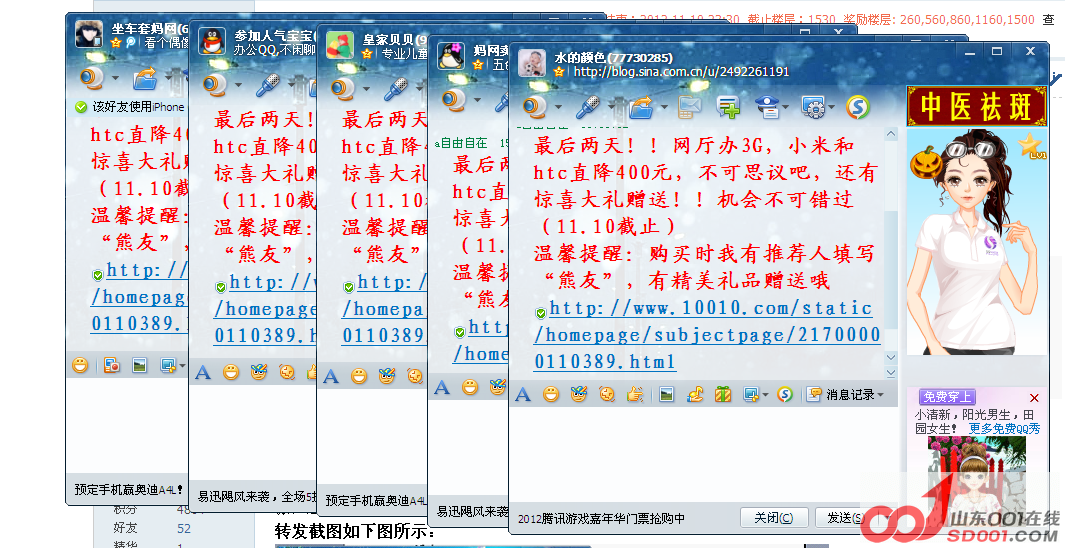
Task: Close the QQ秀 ad with red X
Action: 1034,398
